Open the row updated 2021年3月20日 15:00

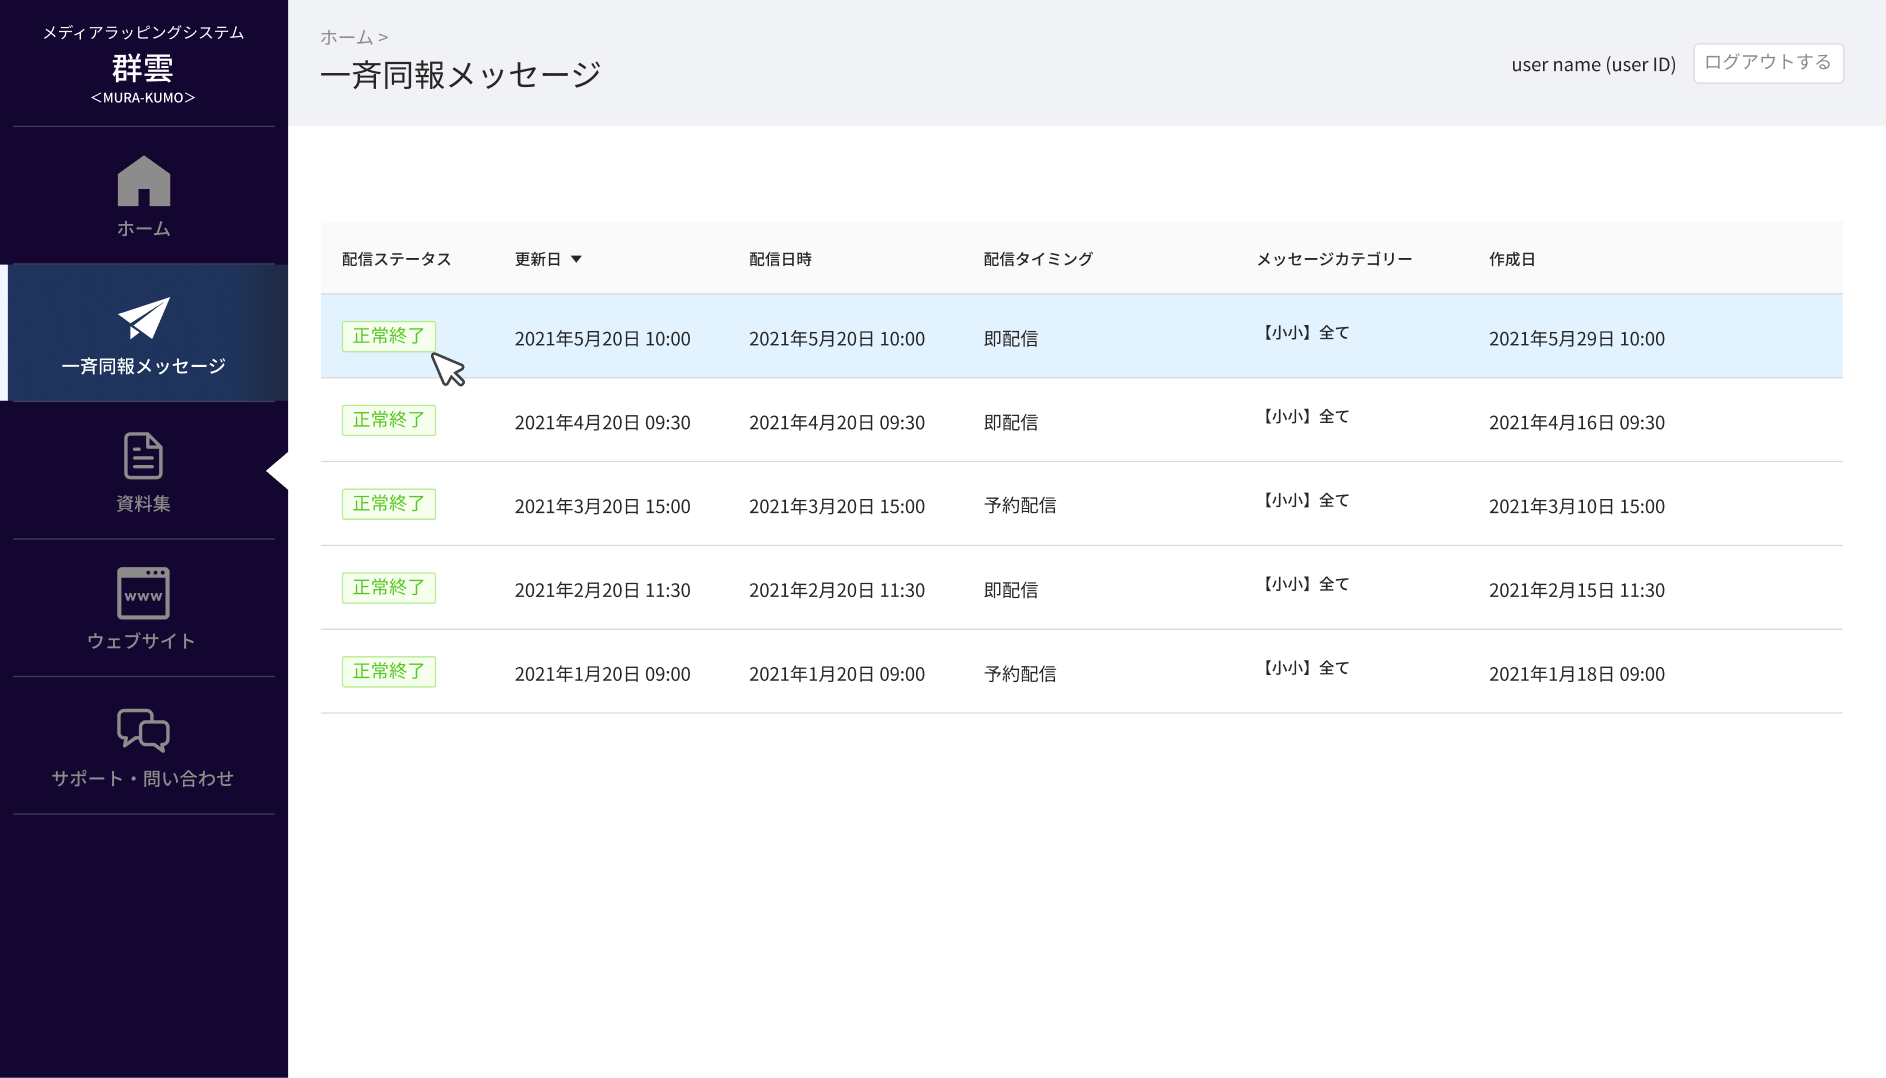[1081, 504]
